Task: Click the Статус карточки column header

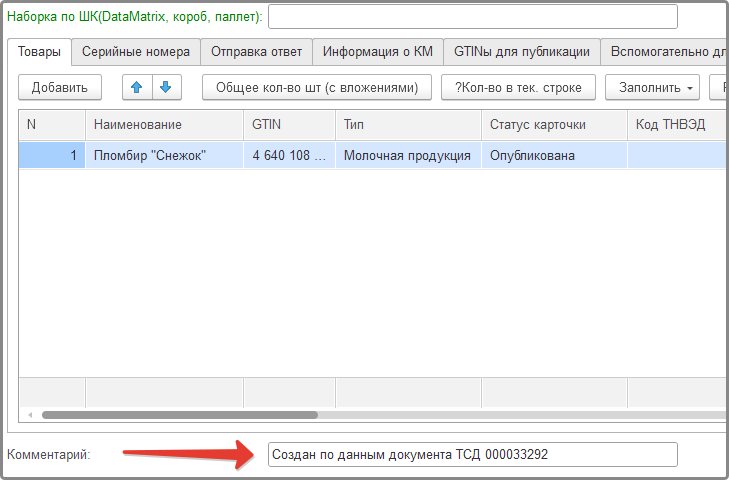Action: 555,125
